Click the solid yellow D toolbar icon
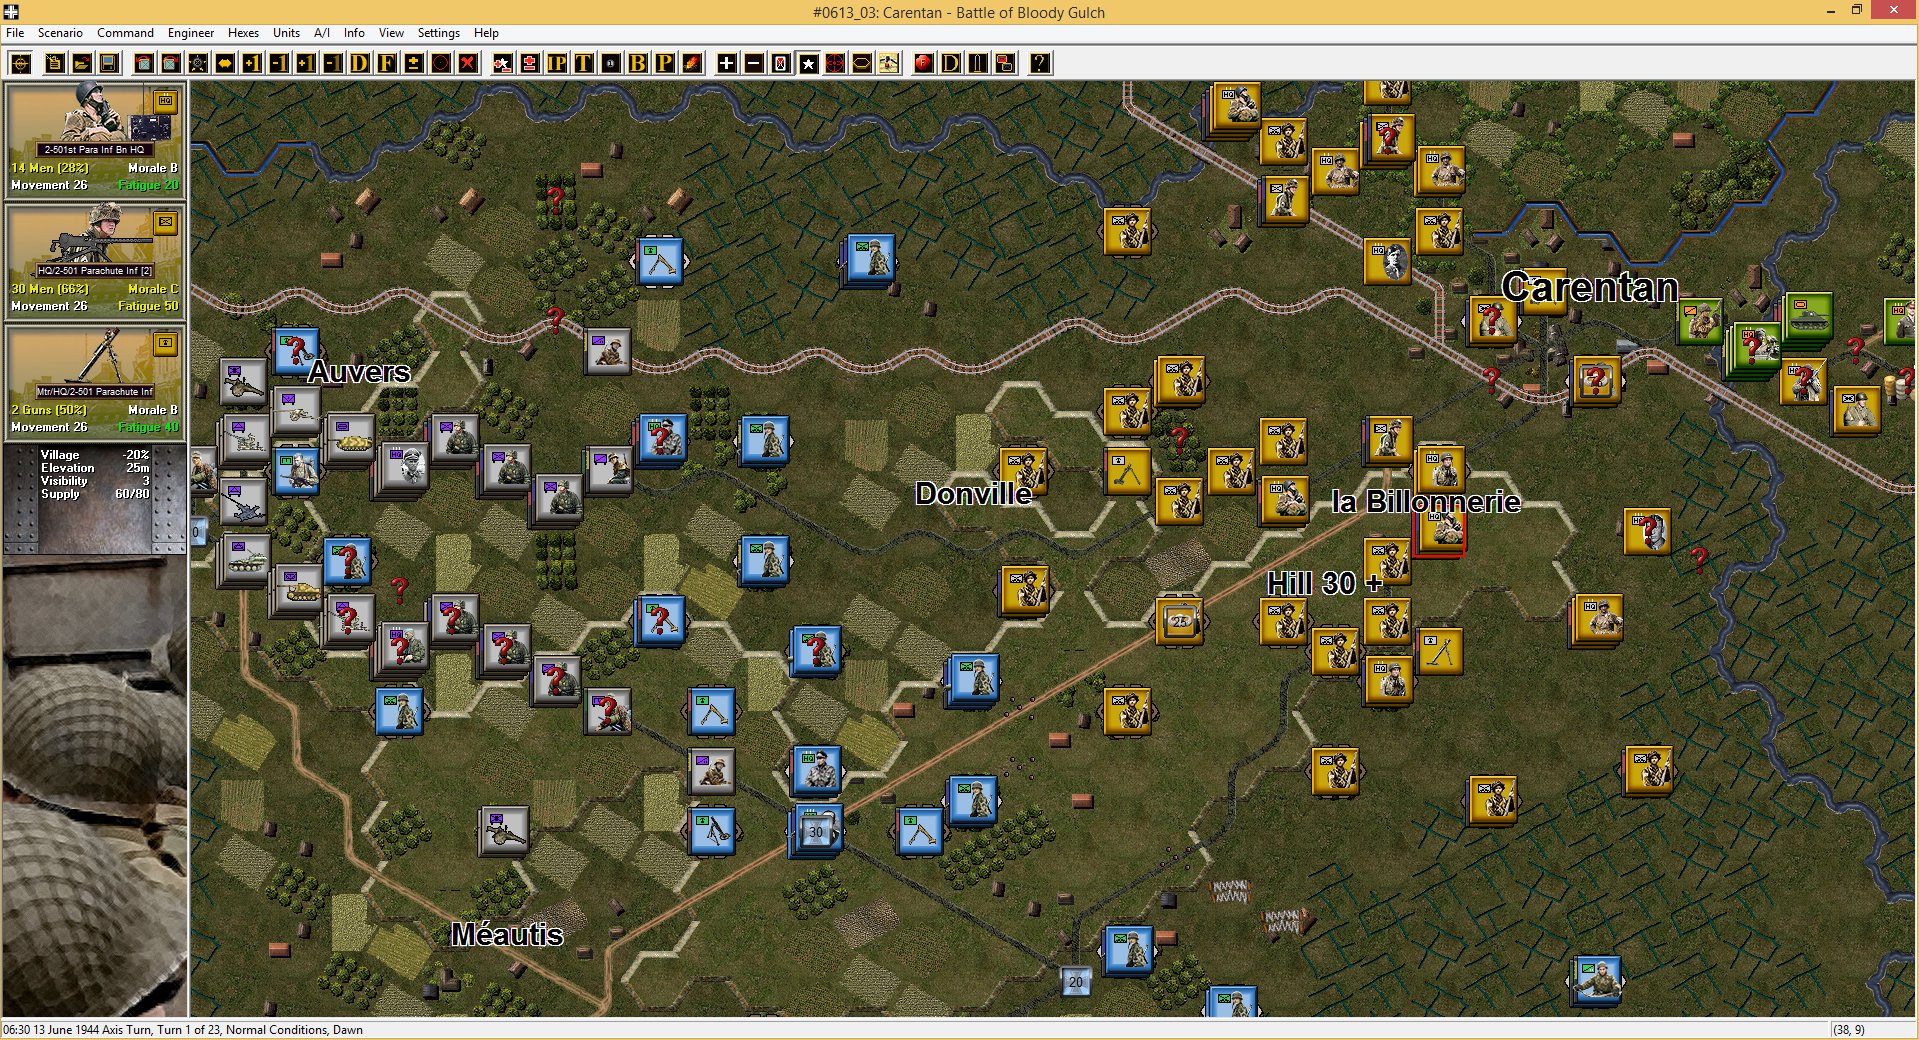This screenshot has height=1040, width=1919. (359, 64)
